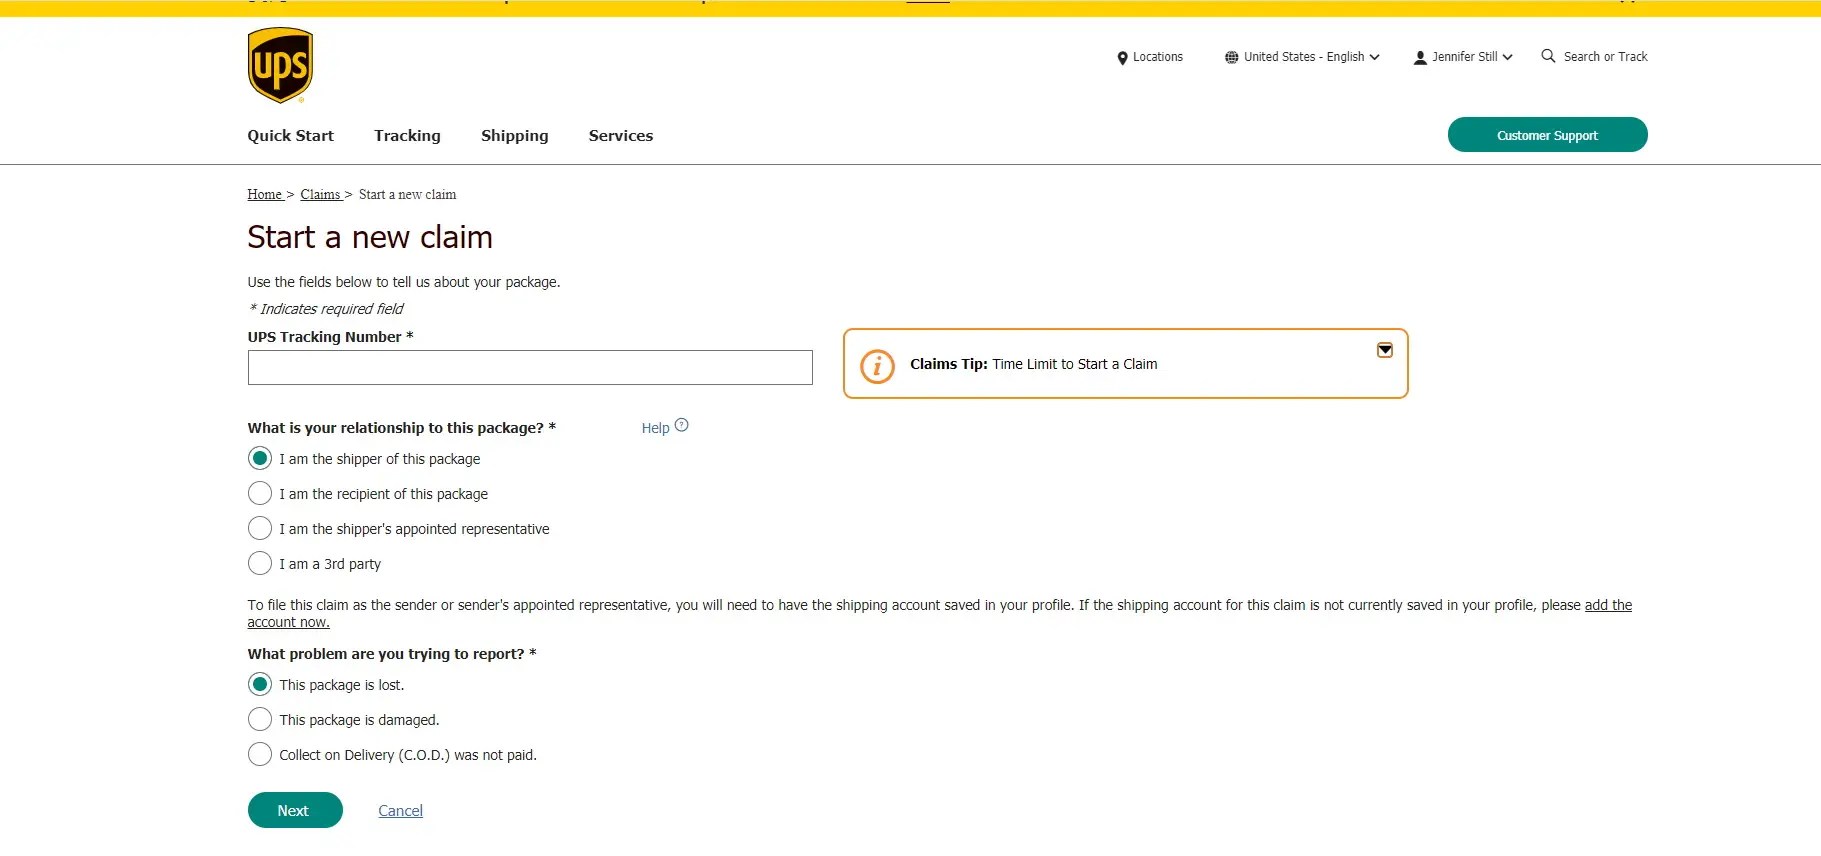Click the orange info icon in Claims Tip
This screenshot has width=1821, height=856.
point(877,366)
